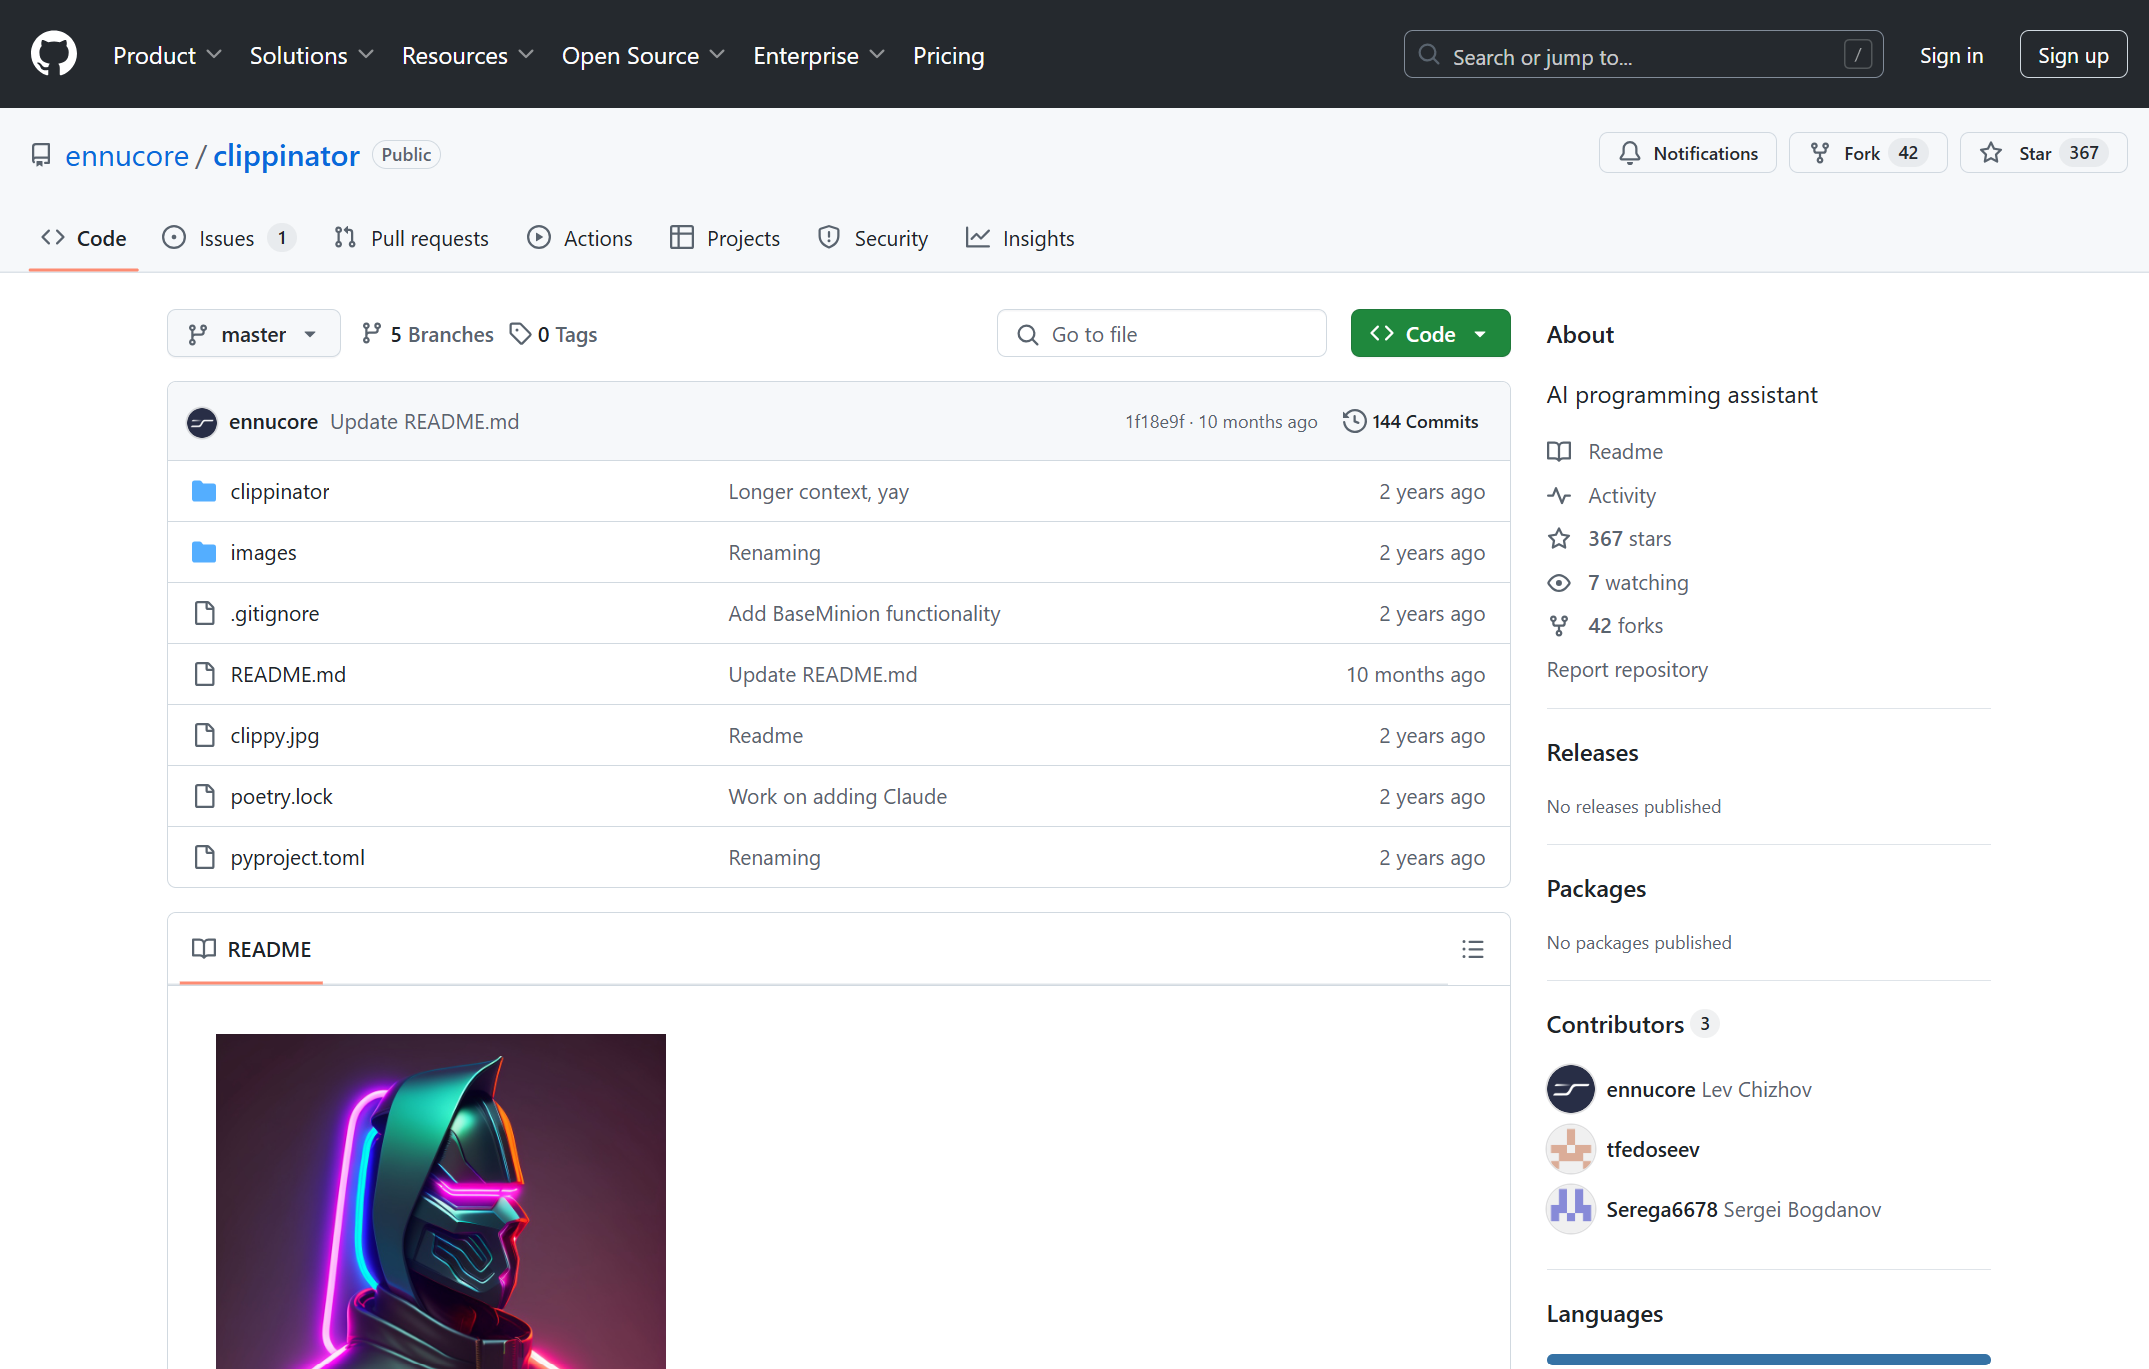Open the README outline list icon

(1472, 949)
